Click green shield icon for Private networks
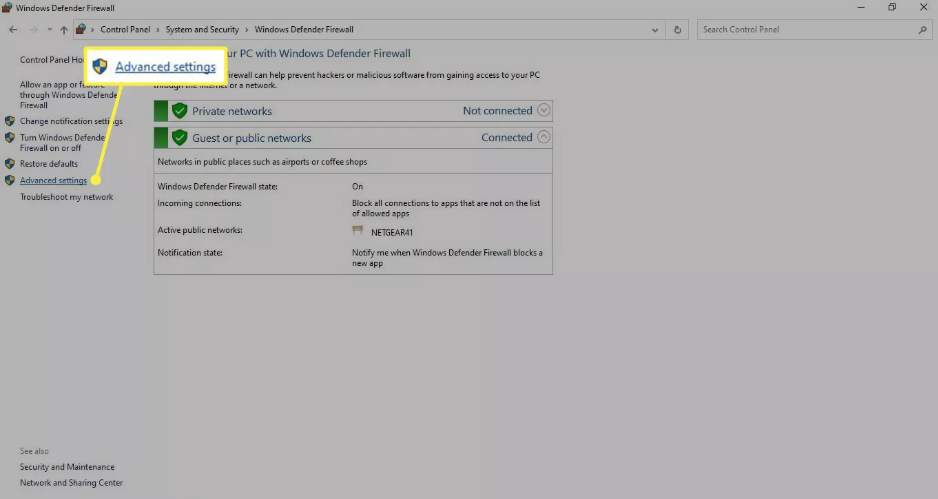Viewport: 938px width, 499px height. (179, 111)
